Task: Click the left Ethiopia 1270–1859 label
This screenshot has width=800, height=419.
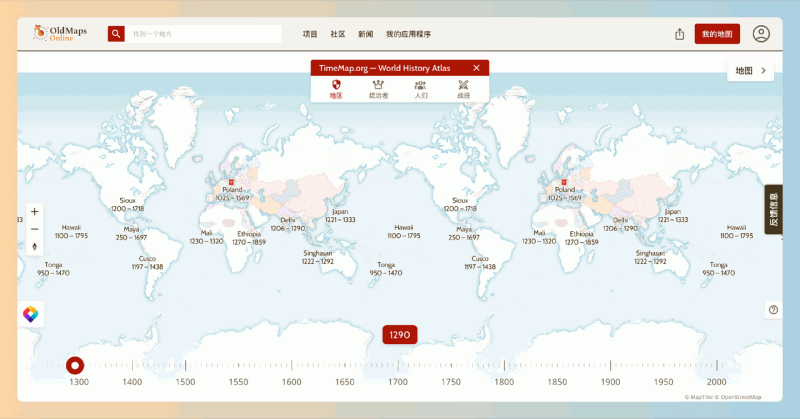Action: point(249,238)
